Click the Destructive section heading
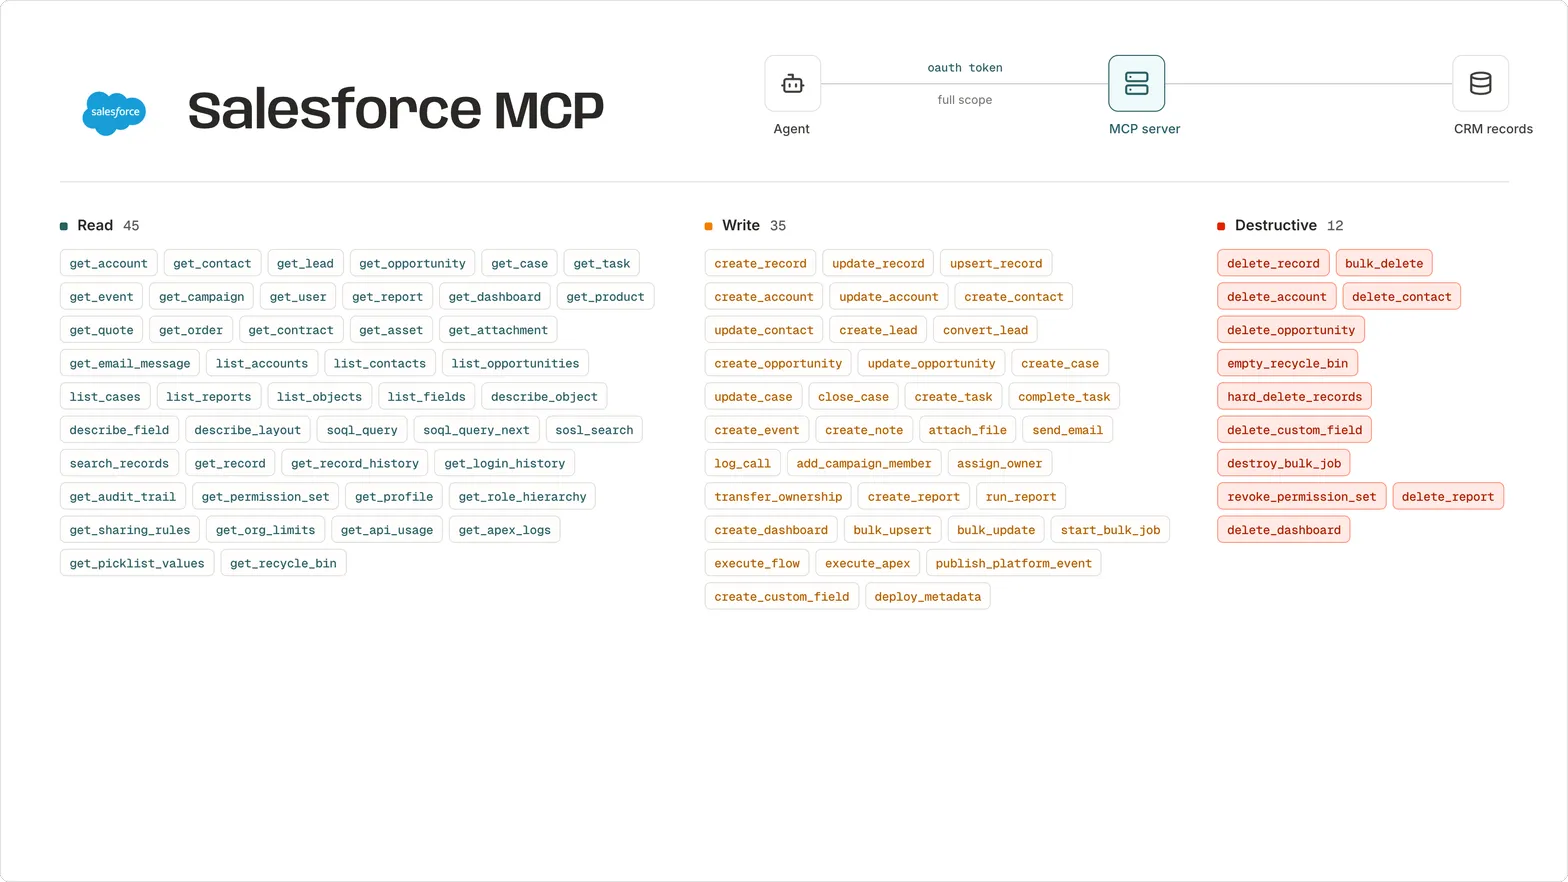This screenshot has height=882, width=1568. (1276, 226)
